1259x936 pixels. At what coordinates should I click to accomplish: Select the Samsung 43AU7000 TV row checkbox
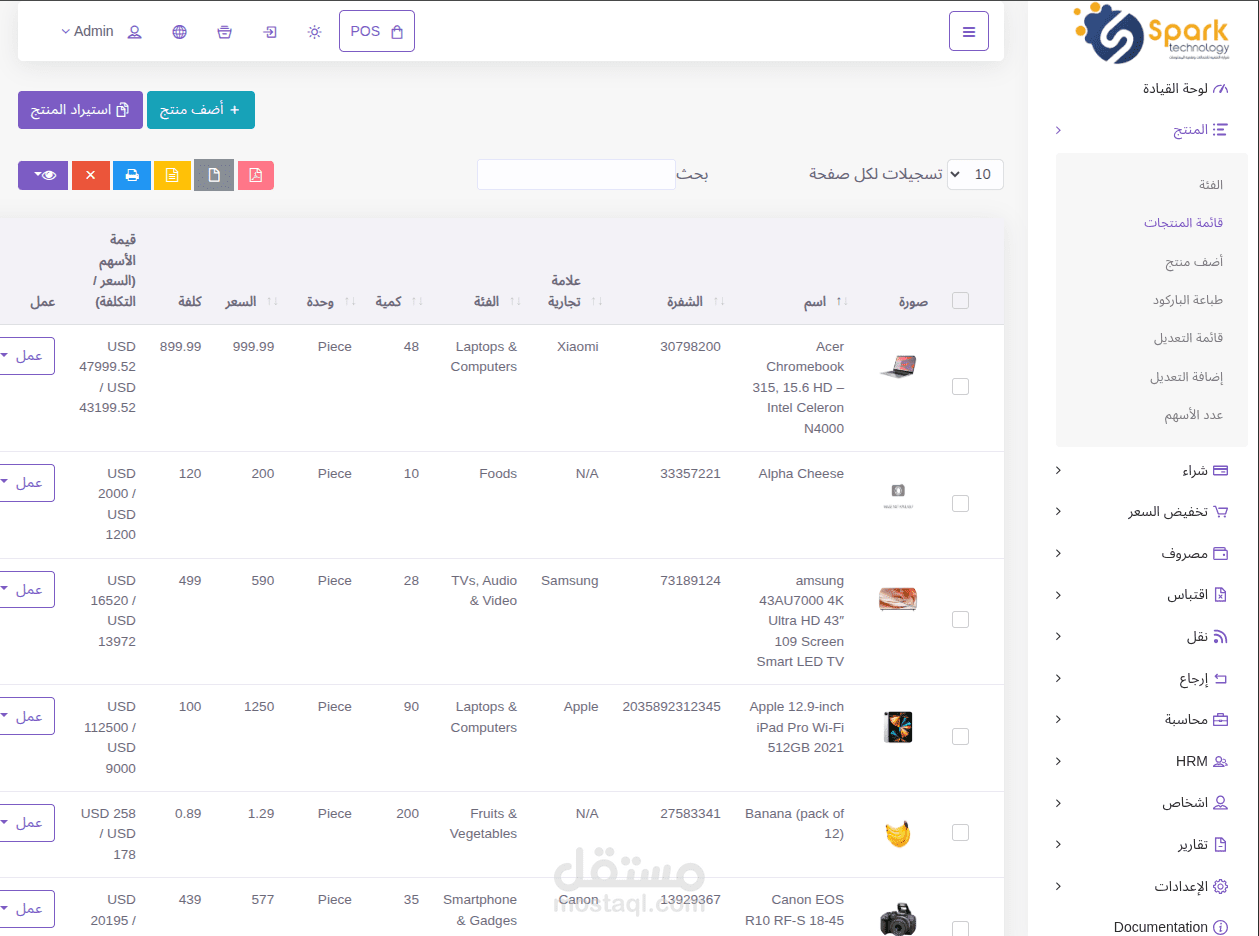tap(961, 620)
